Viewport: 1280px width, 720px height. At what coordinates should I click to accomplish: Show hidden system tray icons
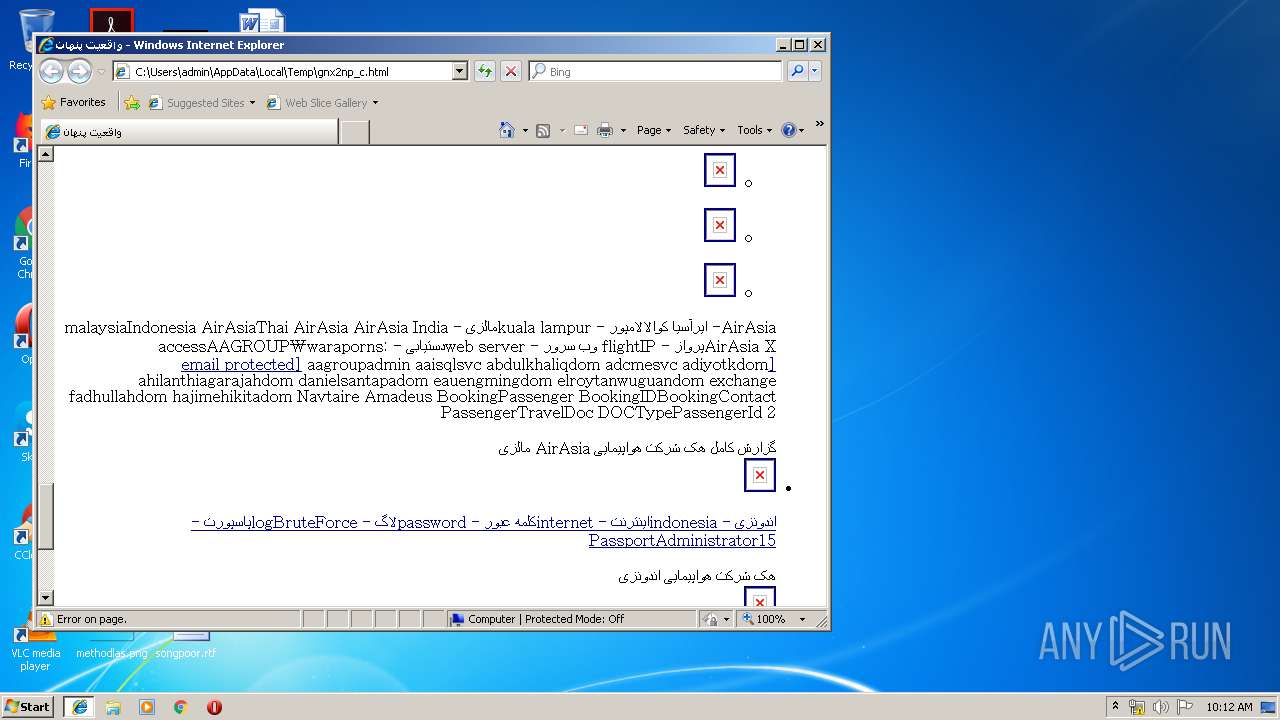[x=1115, y=707]
